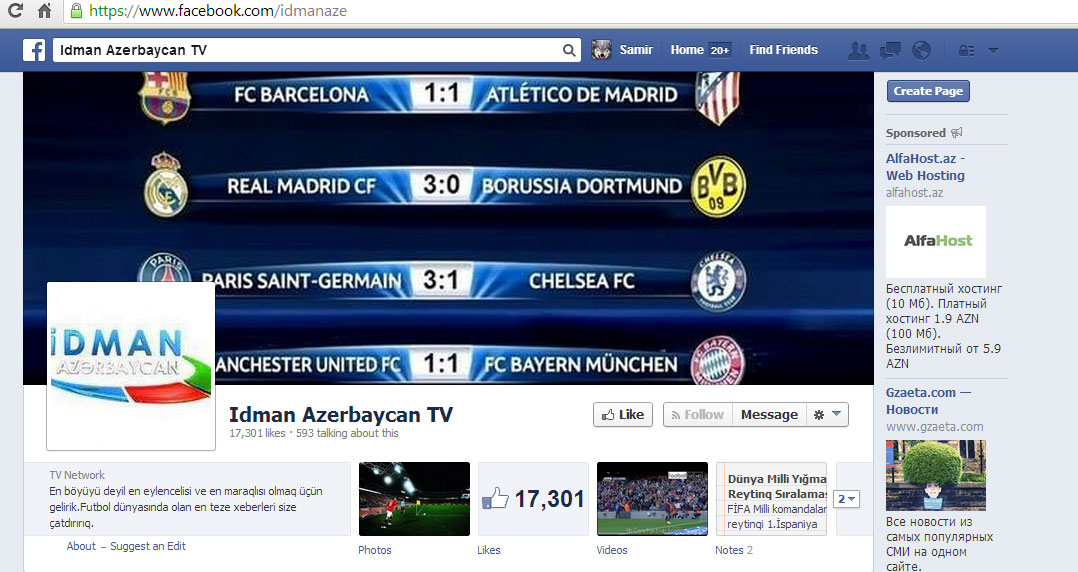The width and height of the screenshot is (1078, 572).
Task: Open the Photos thumbnail
Action: (x=415, y=499)
